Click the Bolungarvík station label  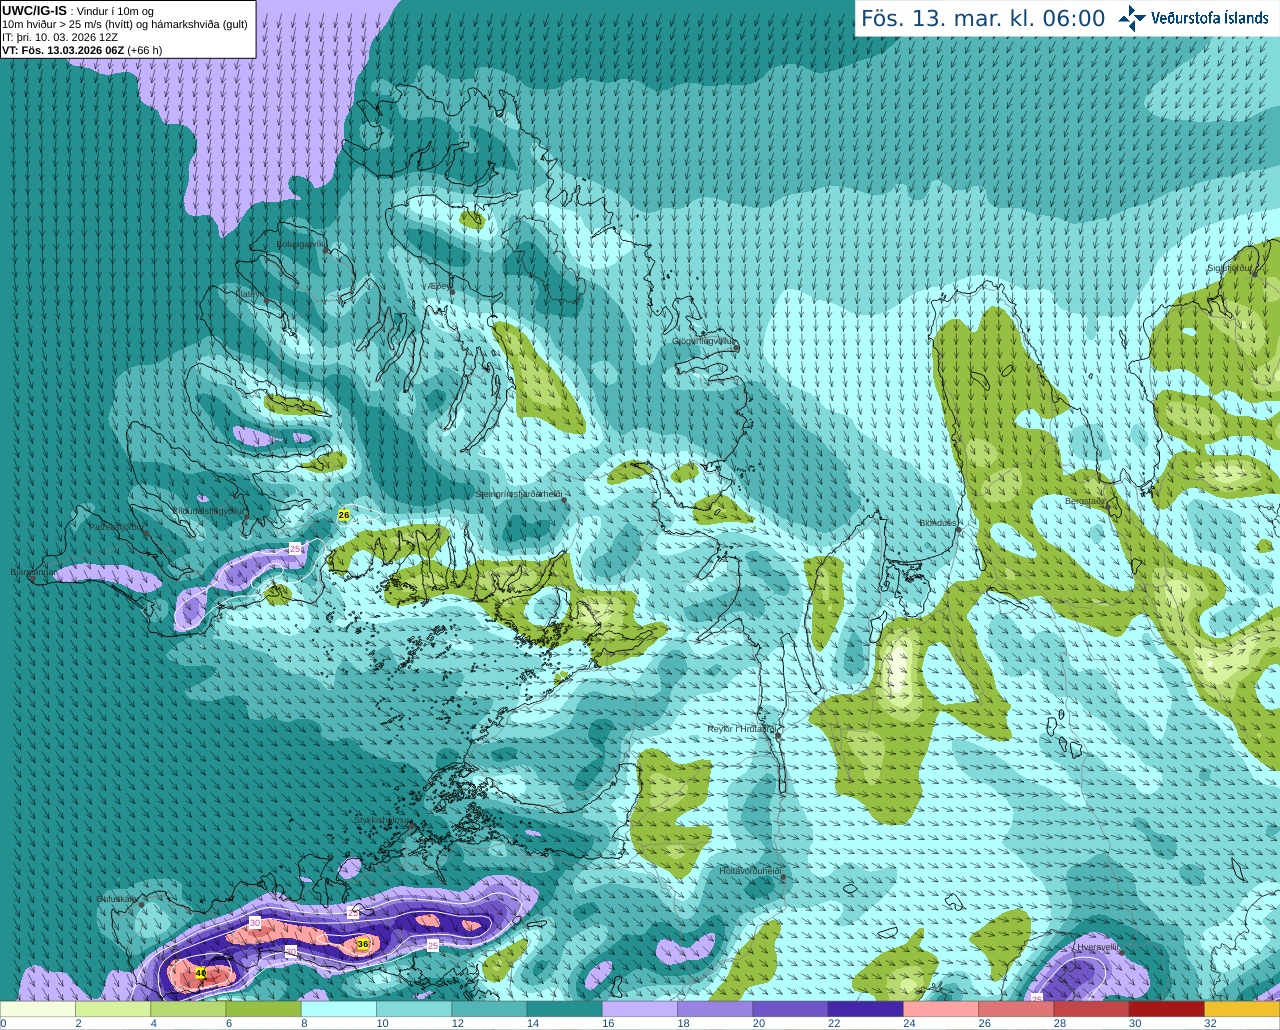pos(300,244)
